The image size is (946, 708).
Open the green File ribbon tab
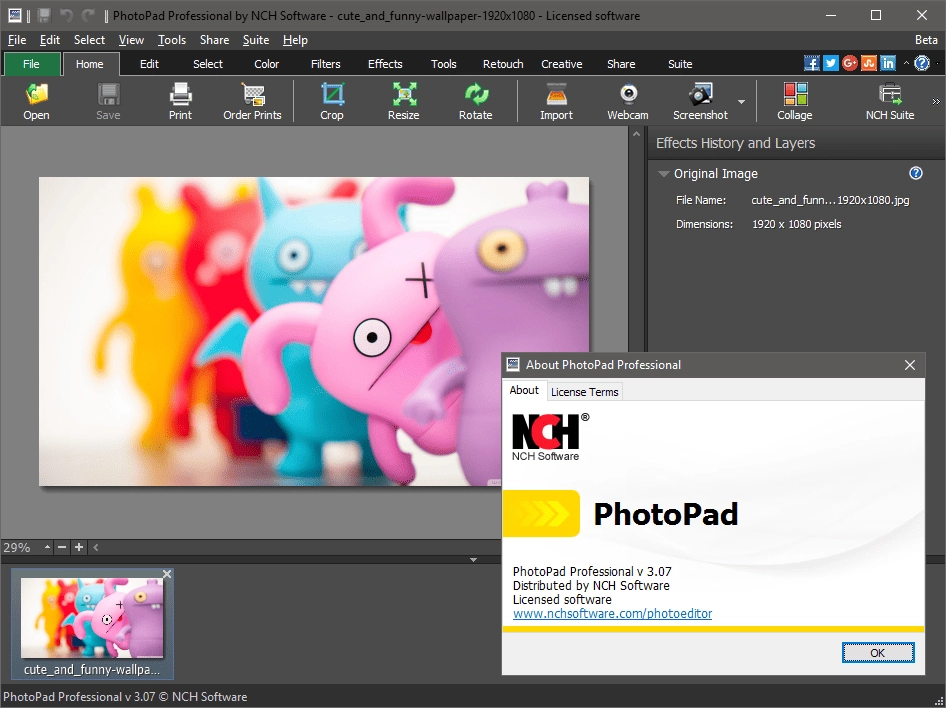pos(31,64)
